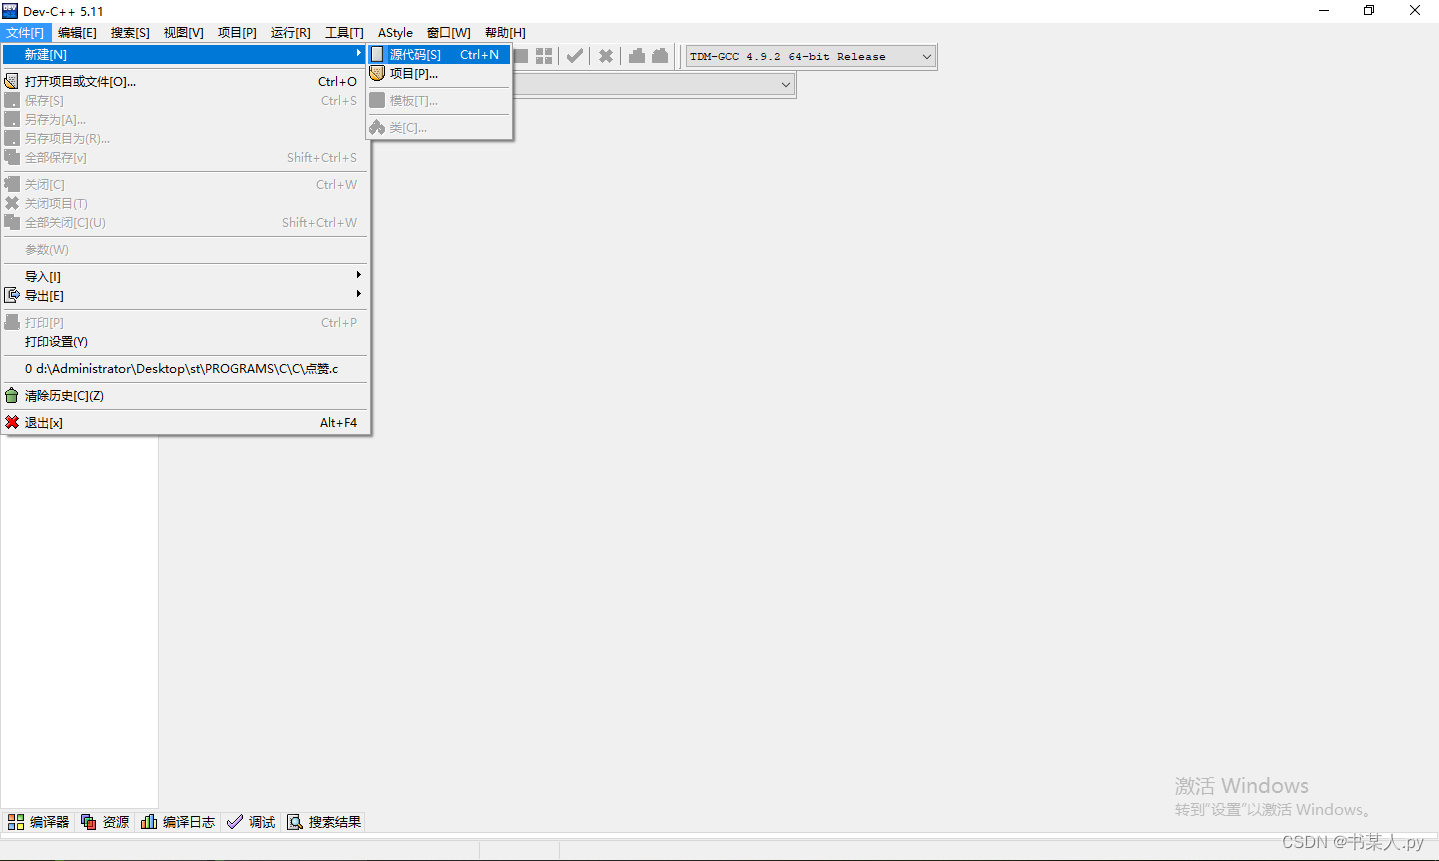Click the grayed 模板[T]... submenu entry

439,100
